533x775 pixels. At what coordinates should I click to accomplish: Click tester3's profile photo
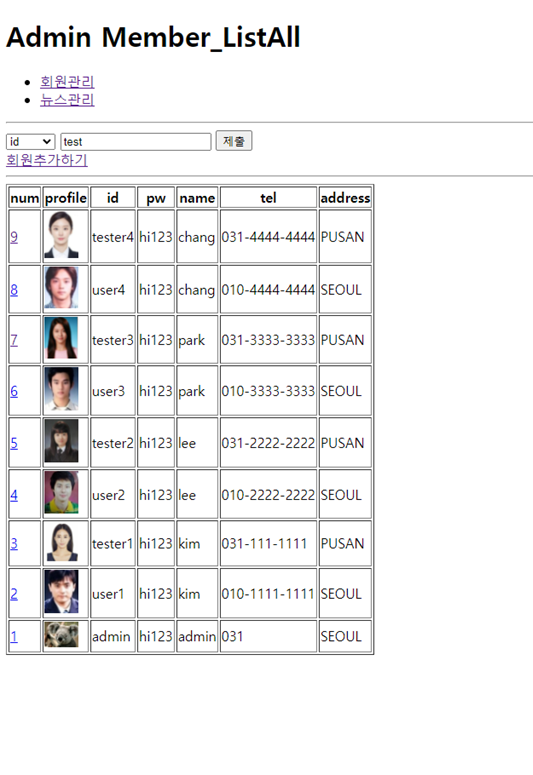coord(61,338)
